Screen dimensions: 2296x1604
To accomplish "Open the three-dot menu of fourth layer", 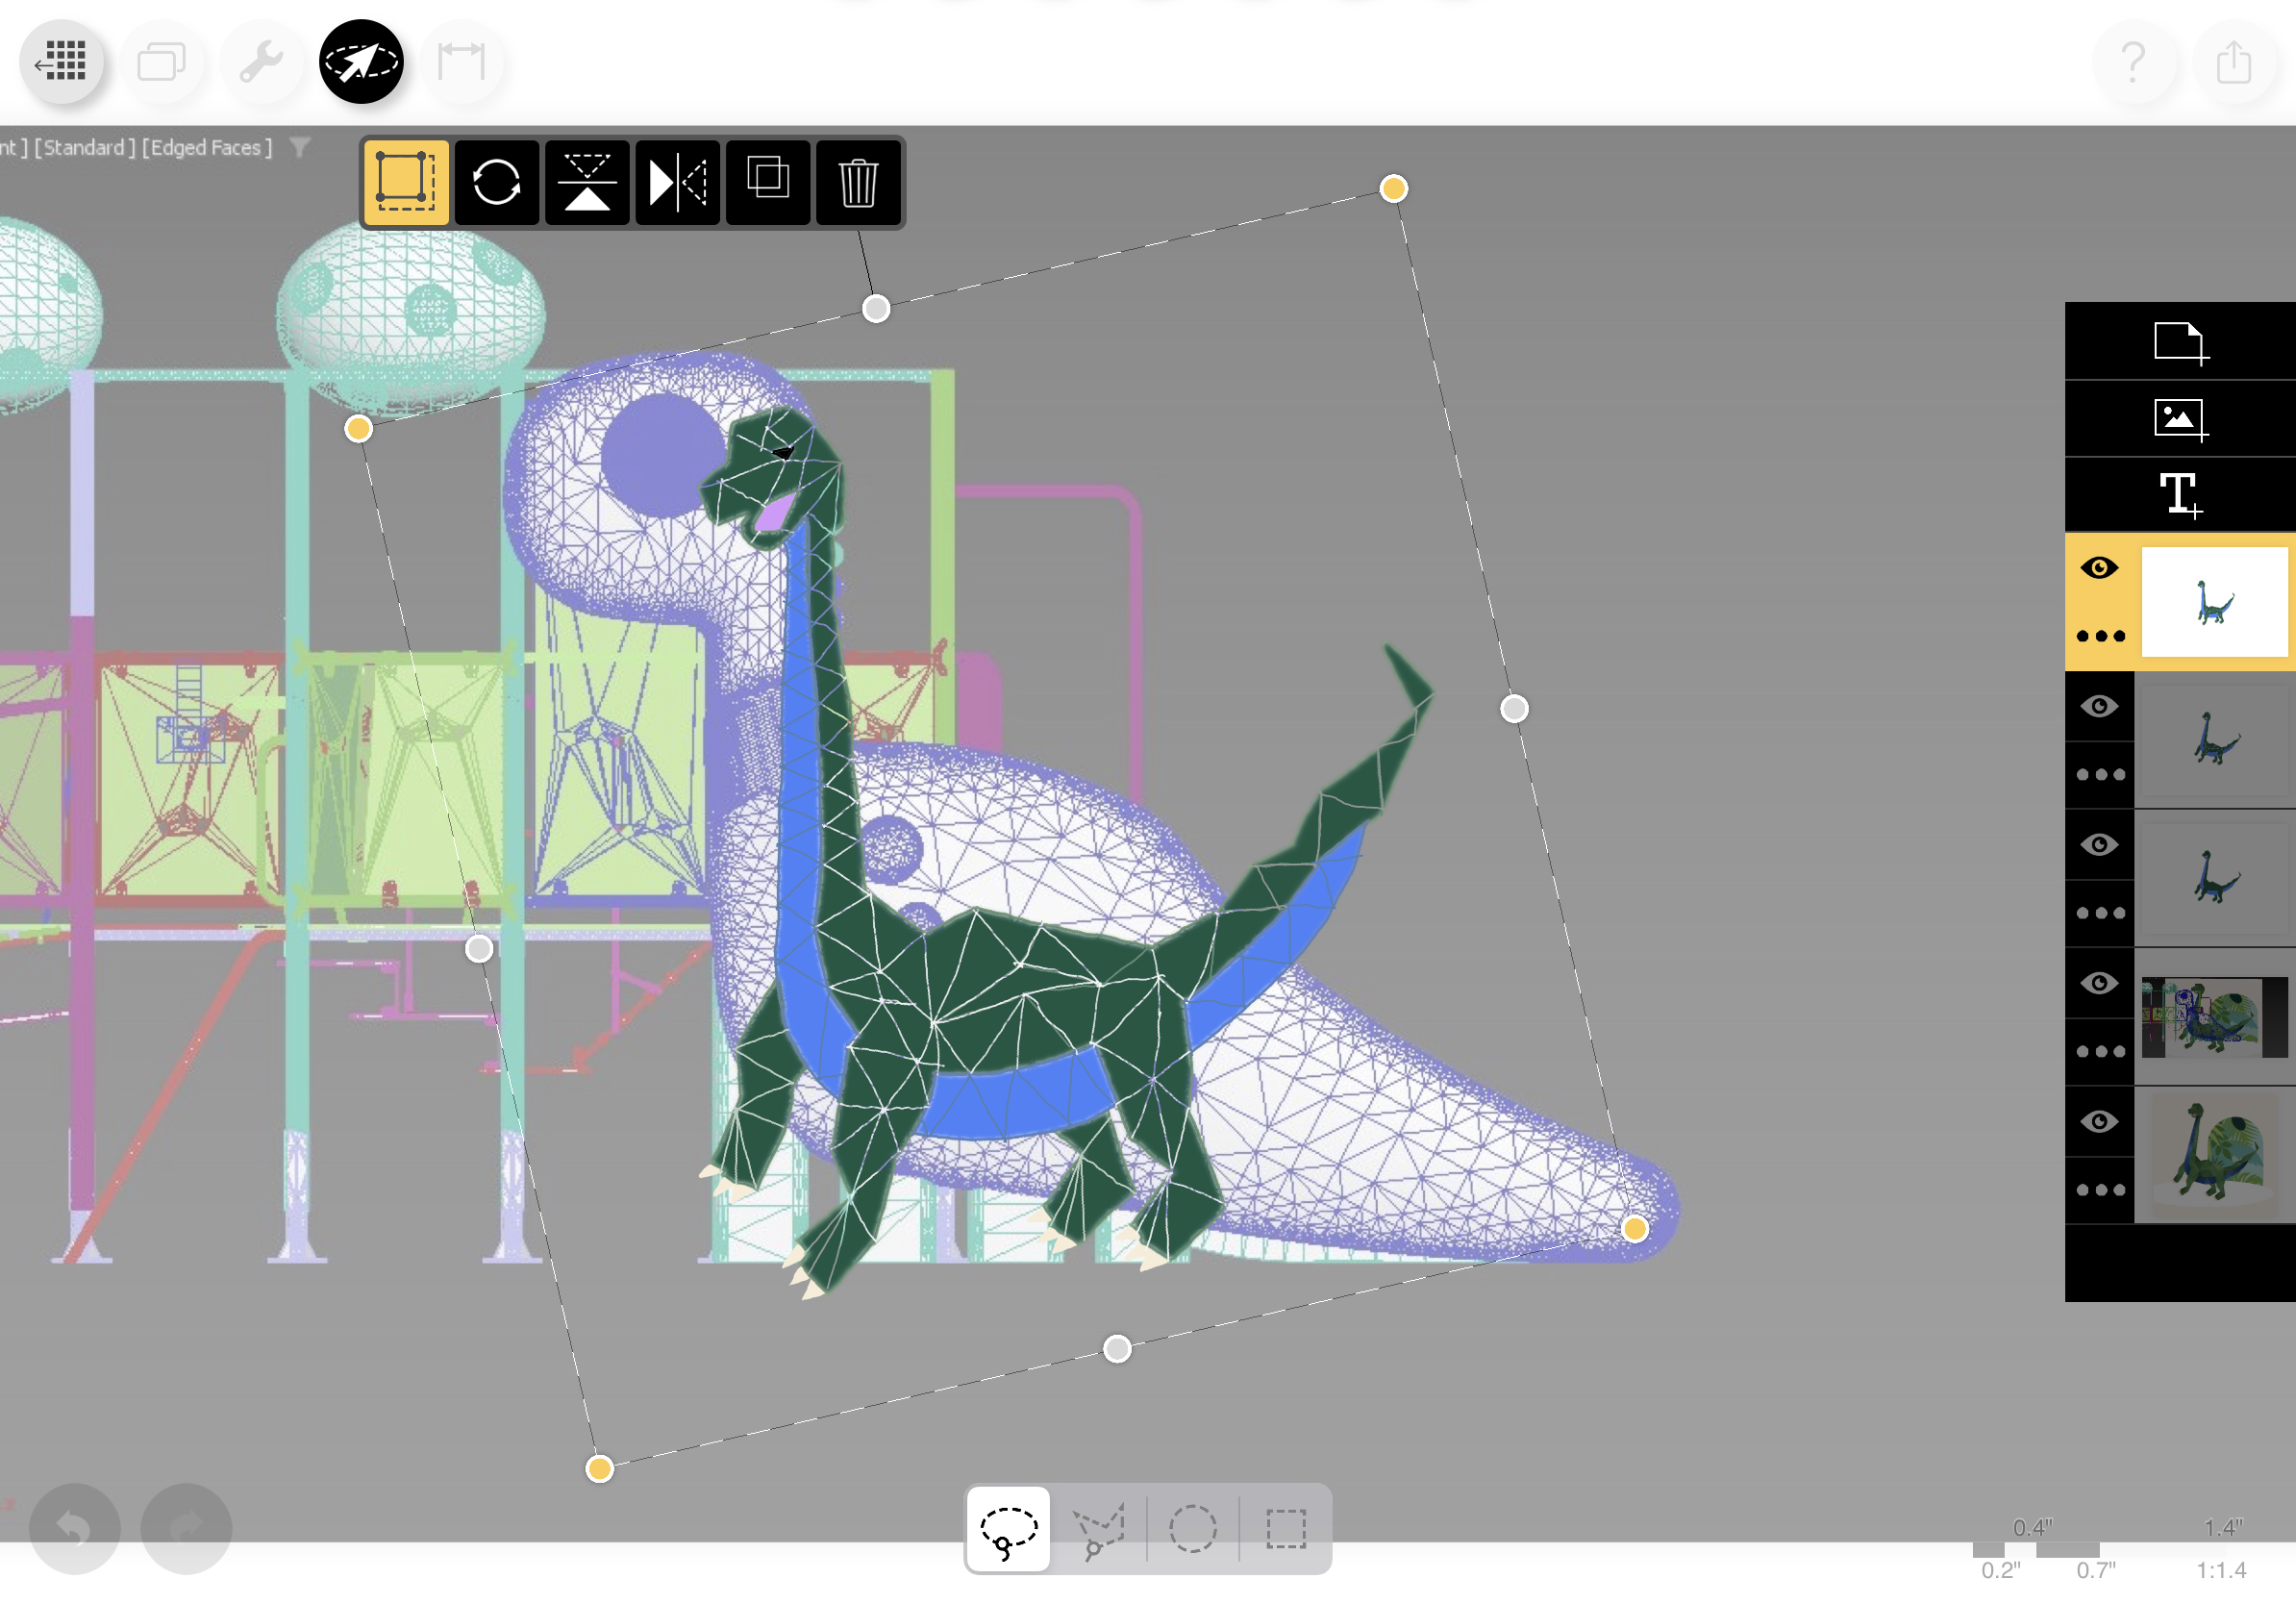I will click(2100, 1051).
